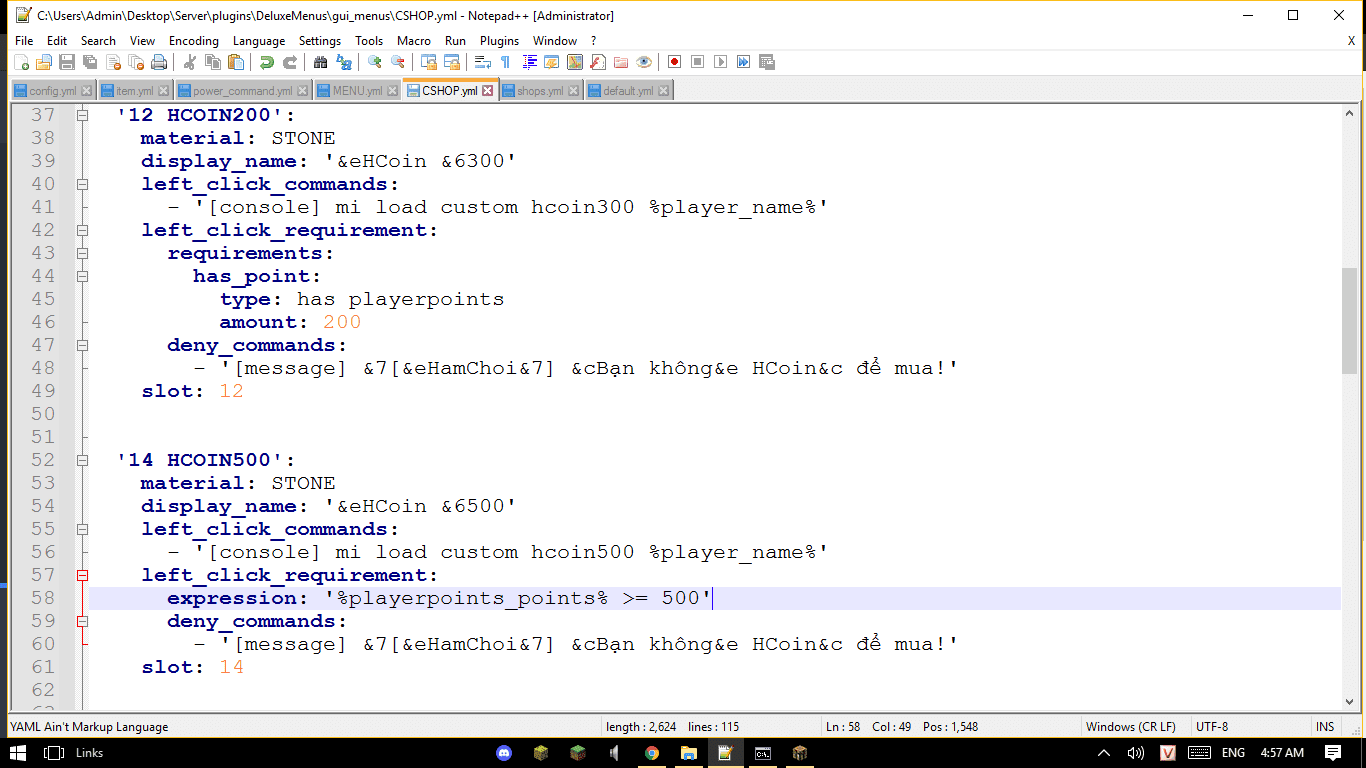Open Discord from the taskbar
The height and width of the screenshot is (768, 1366).
[x=505, y=753]
